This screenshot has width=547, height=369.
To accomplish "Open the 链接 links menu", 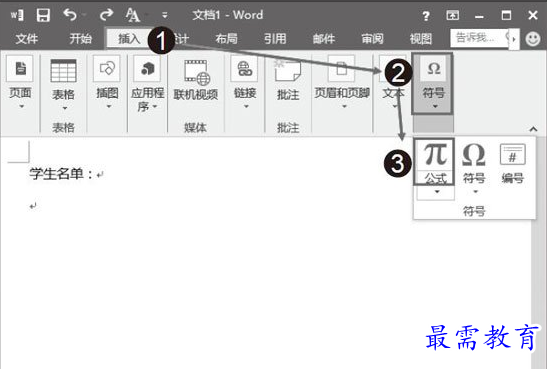I will 245,83.
